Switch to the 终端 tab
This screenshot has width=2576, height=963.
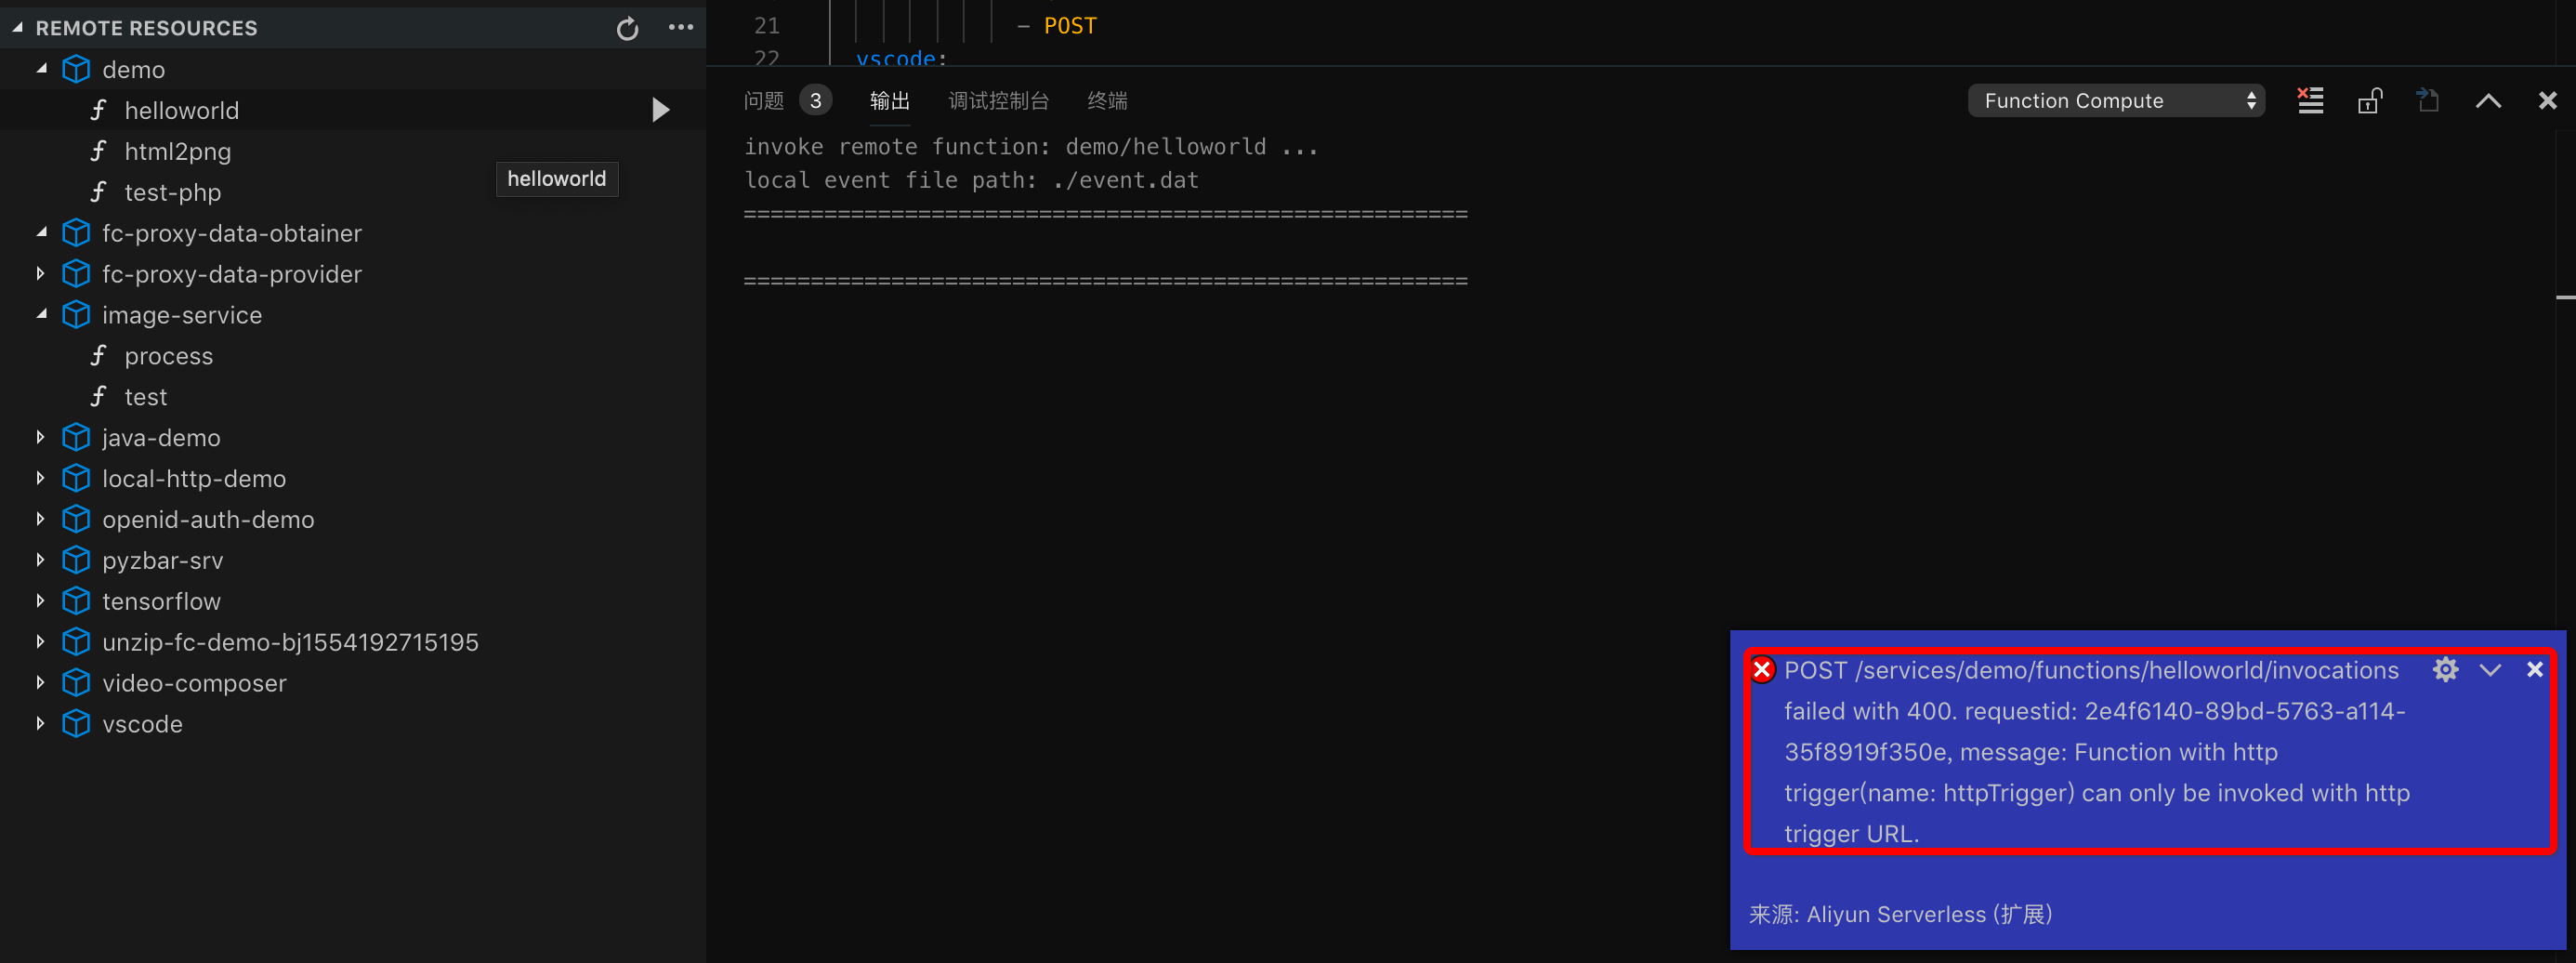click(1107, 100)
